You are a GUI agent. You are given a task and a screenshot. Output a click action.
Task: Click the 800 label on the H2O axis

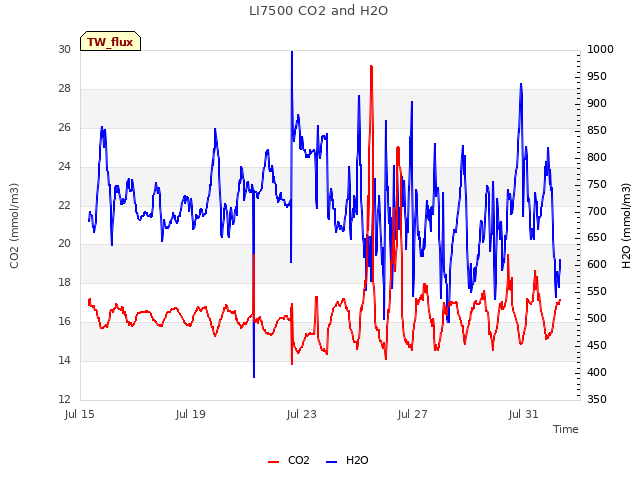(x=597, y=157)
